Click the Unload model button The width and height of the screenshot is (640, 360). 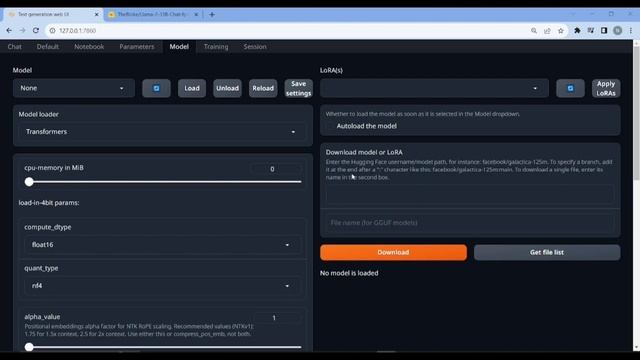tap(227, 88)
